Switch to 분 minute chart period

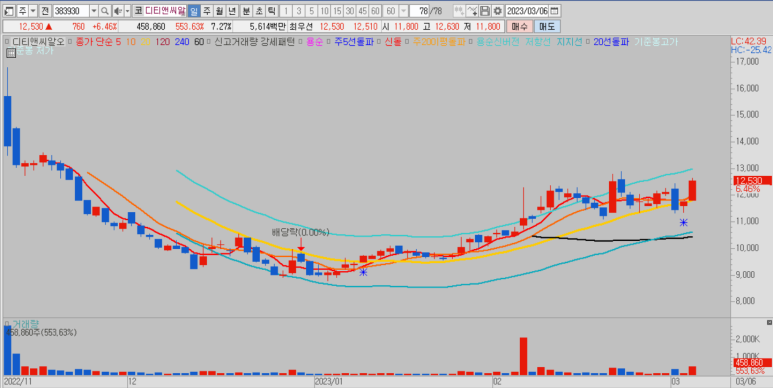pyautogui.click(x=246, y=11)
